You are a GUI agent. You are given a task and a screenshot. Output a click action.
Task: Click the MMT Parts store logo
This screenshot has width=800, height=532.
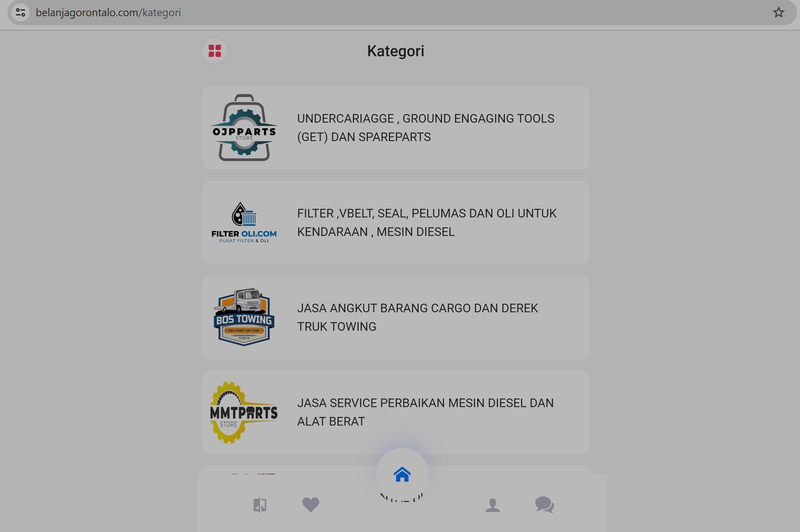(244, 412)
